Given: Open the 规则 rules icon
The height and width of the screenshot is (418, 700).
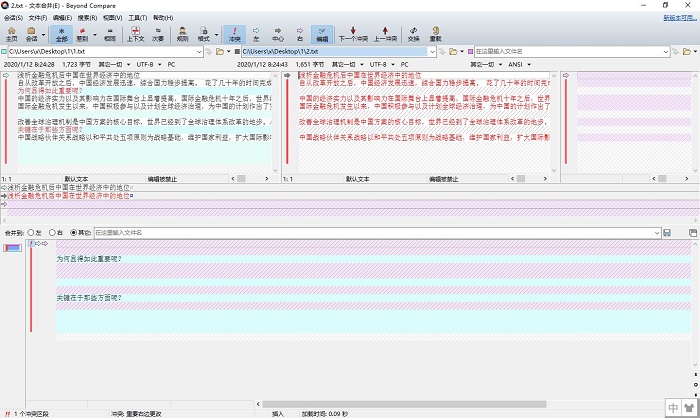Looking at the screenshot, I should 182,34.
